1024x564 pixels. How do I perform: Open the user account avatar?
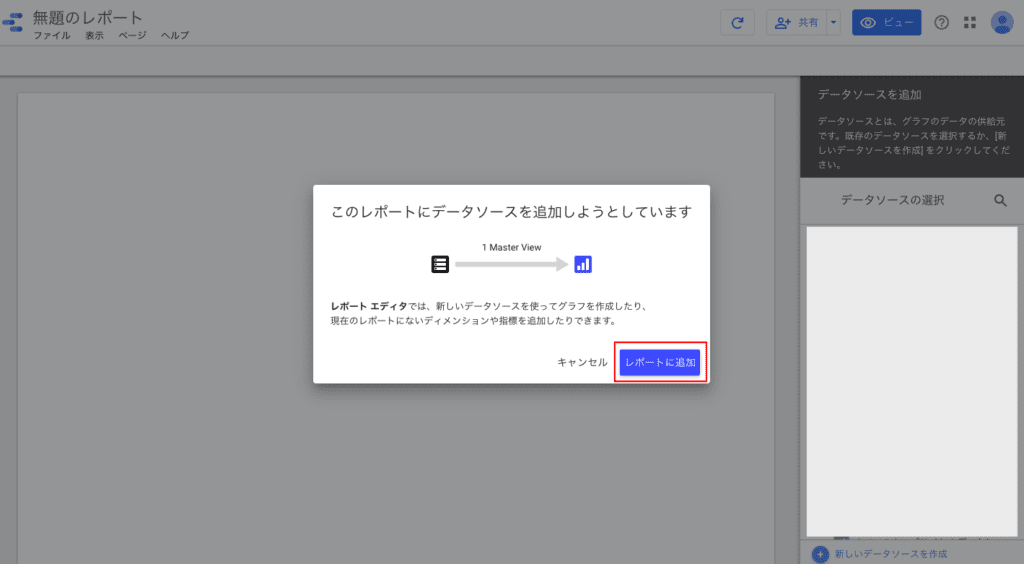[x=1002, y=23]
